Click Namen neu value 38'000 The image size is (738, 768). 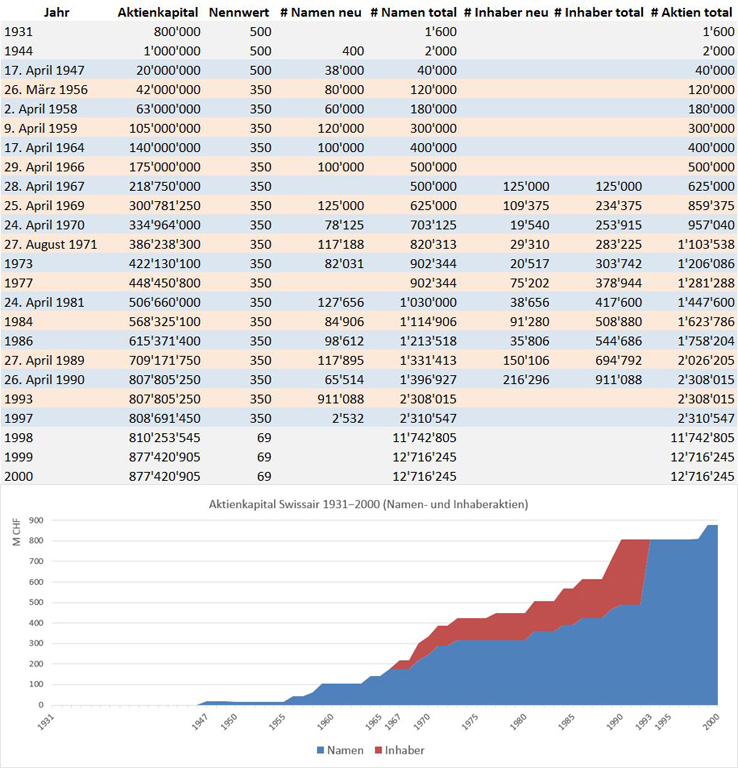point(344,70)
